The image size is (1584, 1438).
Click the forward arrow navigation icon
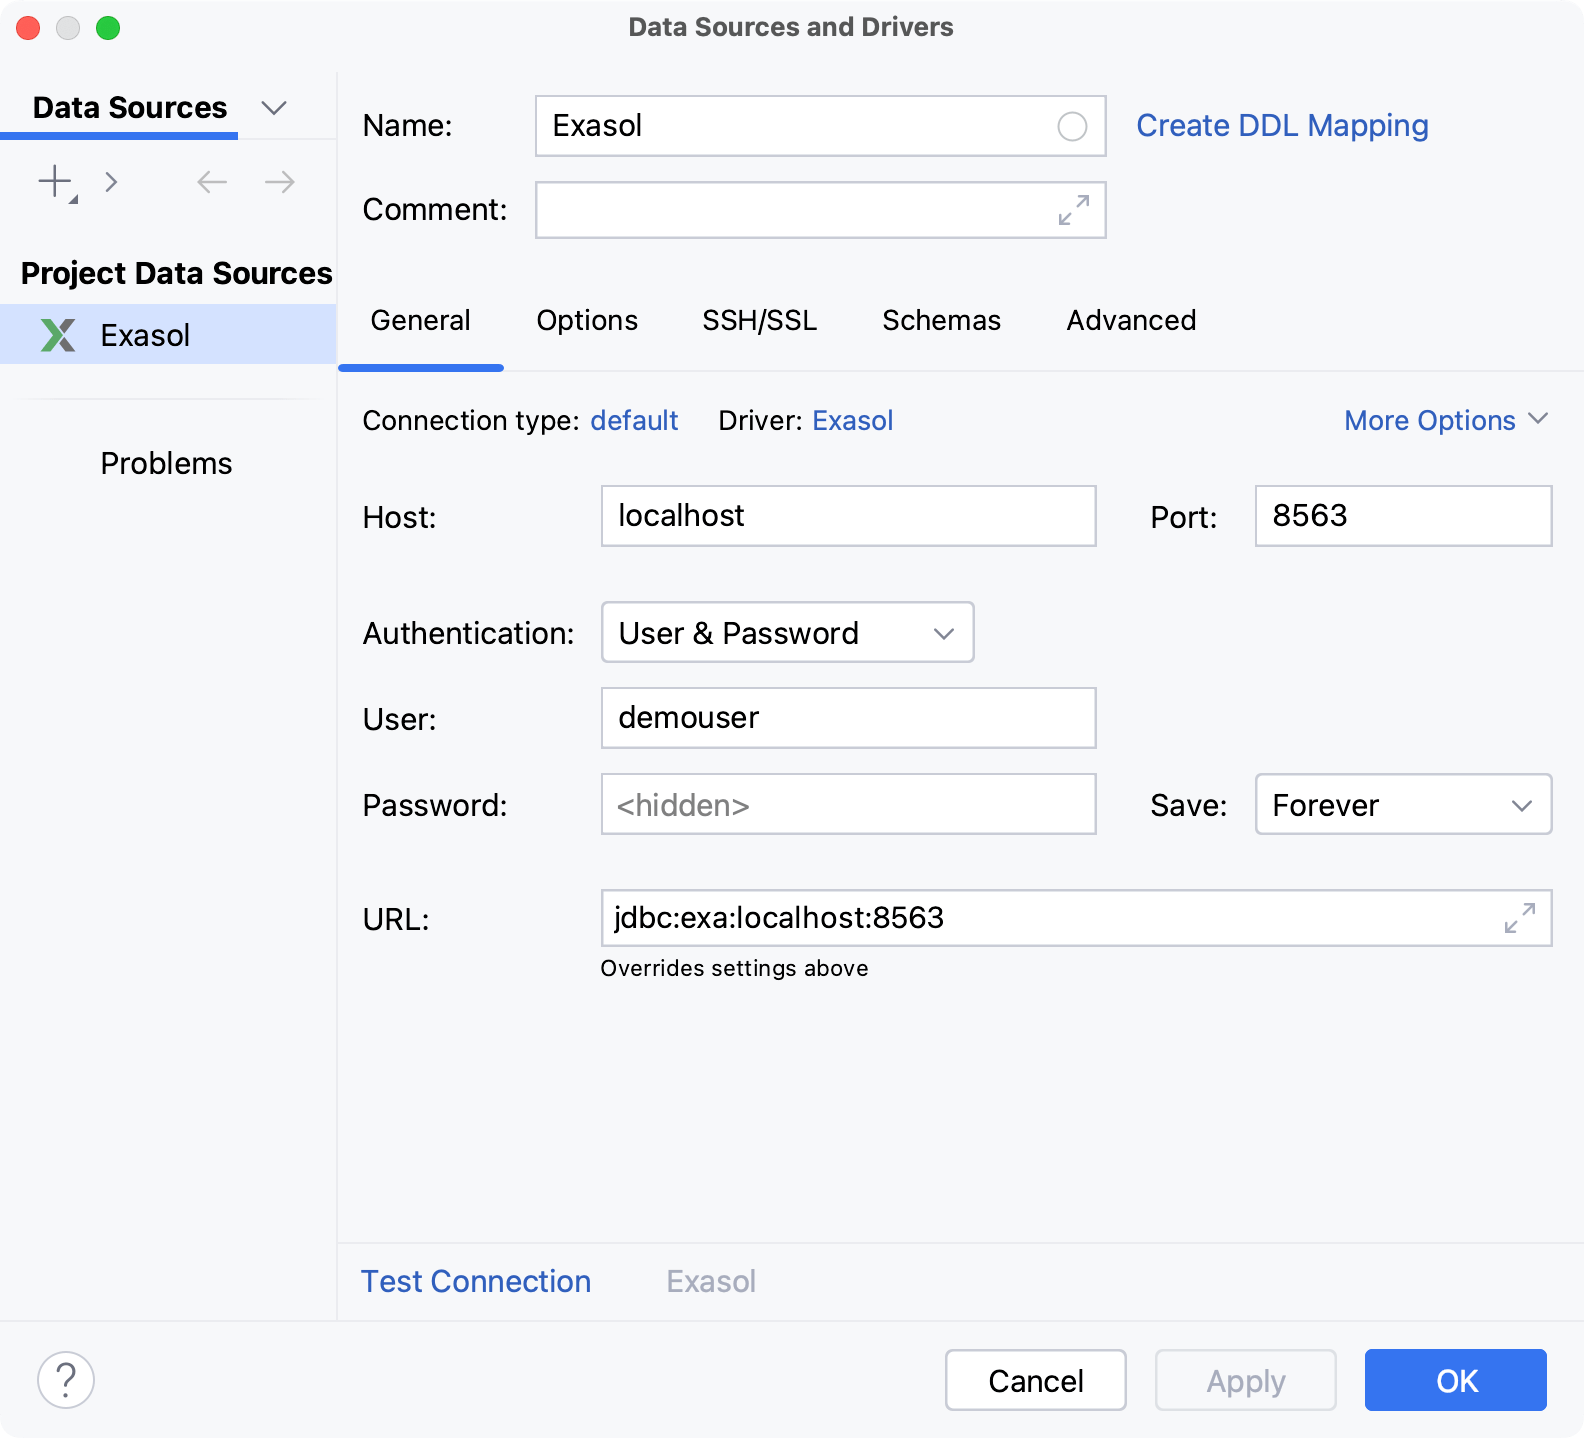(x=280, y=182)
